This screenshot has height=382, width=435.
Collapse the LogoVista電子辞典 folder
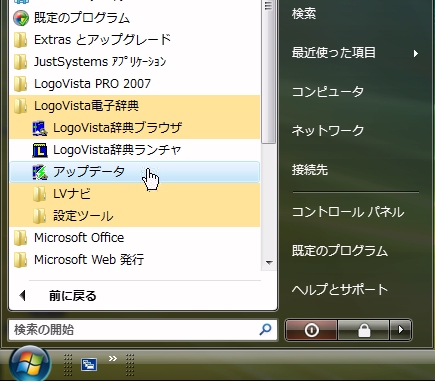tap(135, 106)
